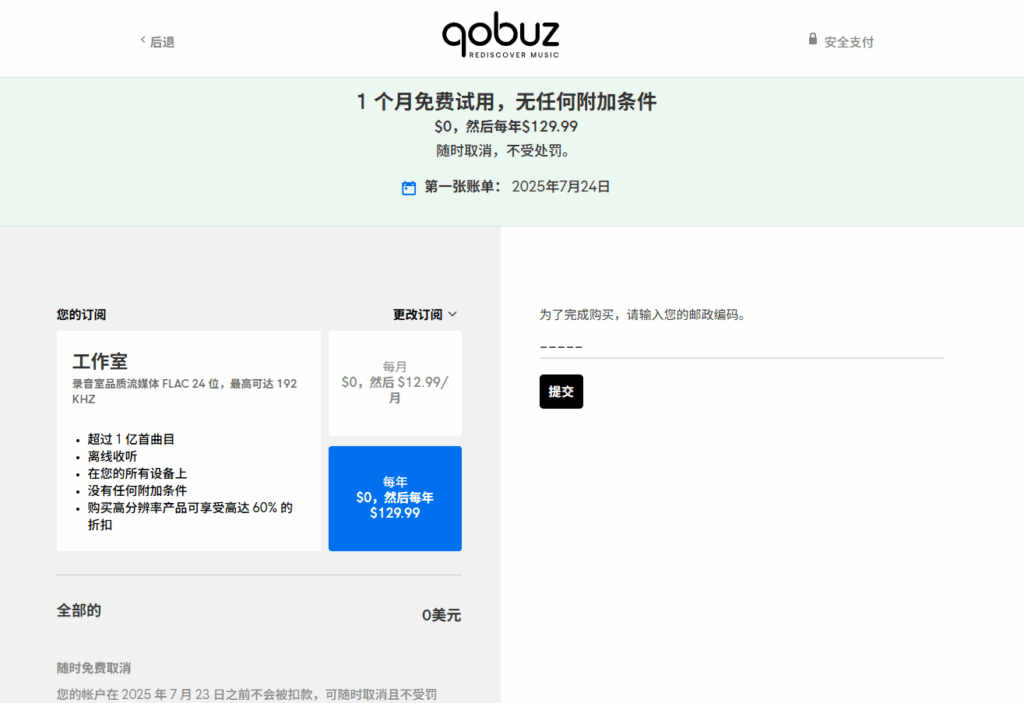Expand the 更改订阅 dropdown

point(424,314)
